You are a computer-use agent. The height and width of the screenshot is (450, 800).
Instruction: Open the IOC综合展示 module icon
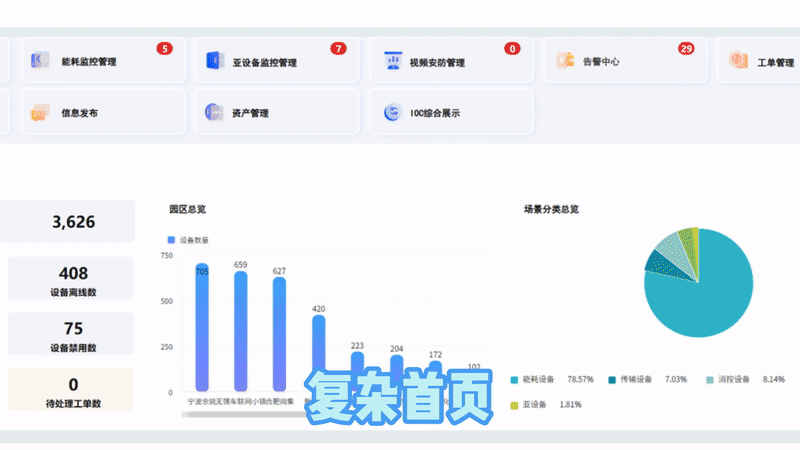(x=392, y=112)
